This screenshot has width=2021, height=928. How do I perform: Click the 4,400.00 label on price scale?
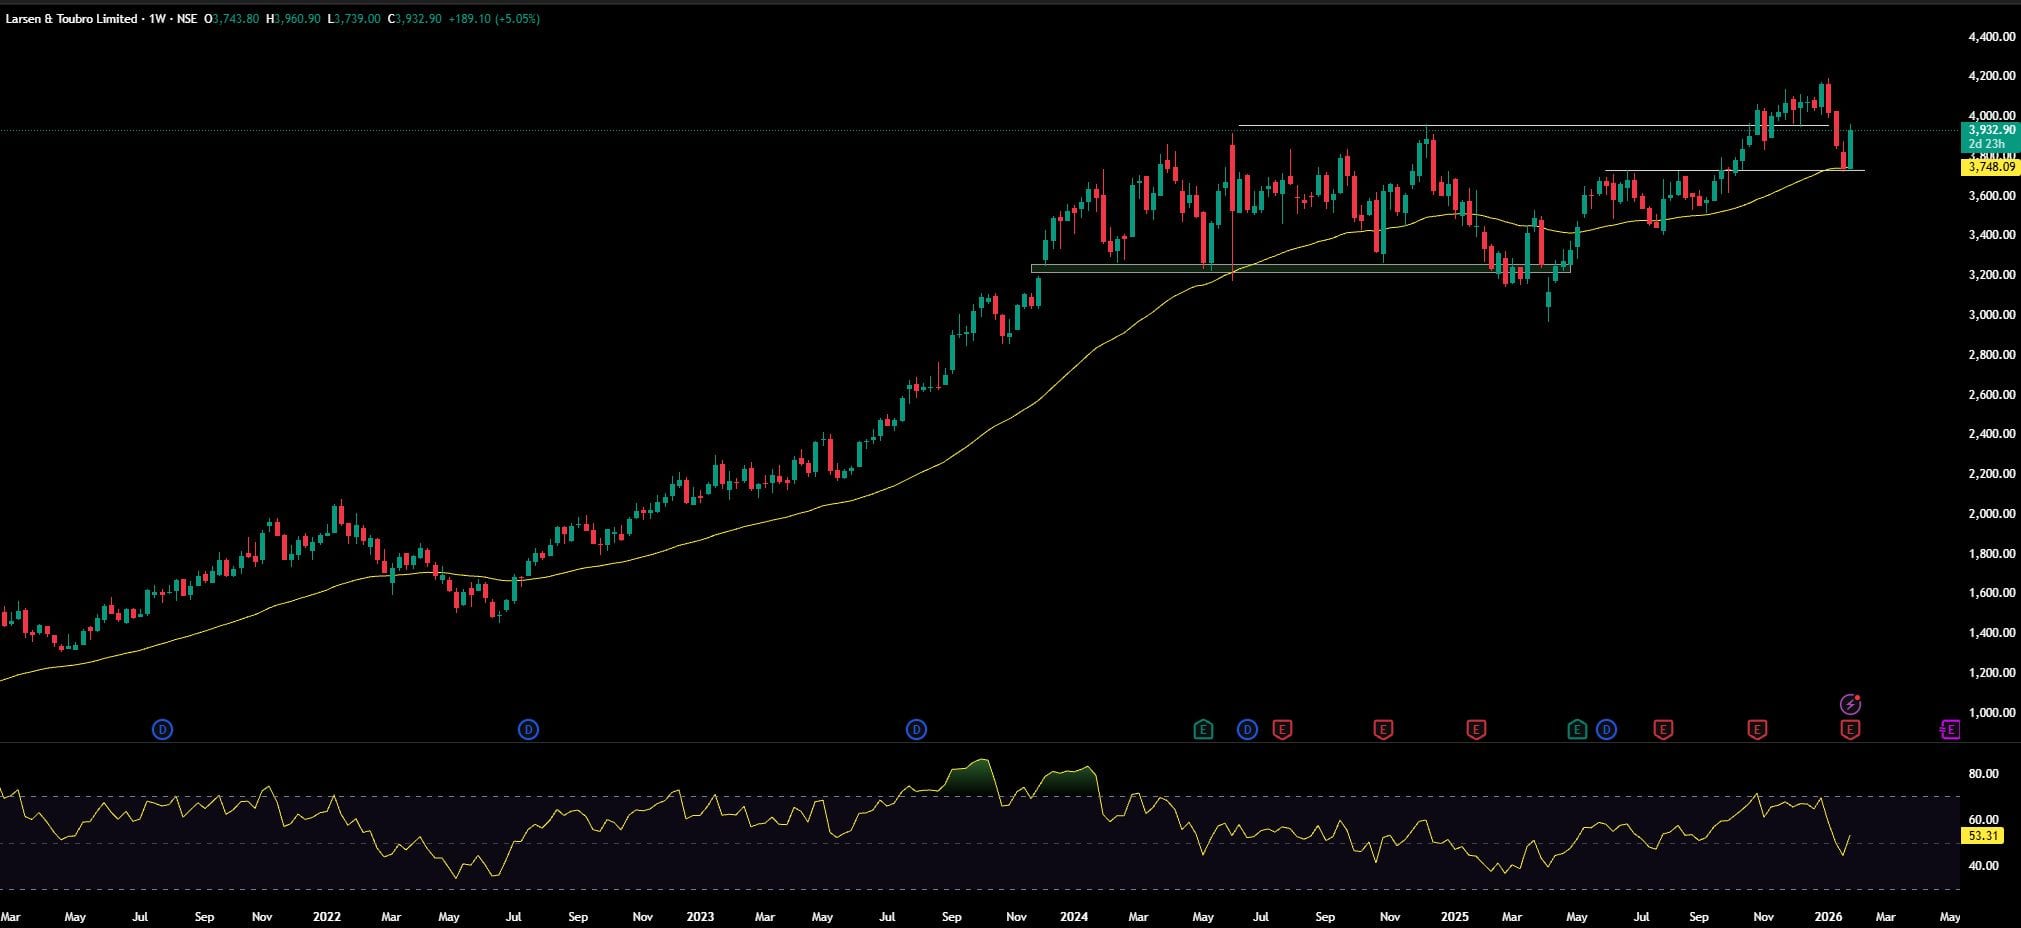point(1990,37)
